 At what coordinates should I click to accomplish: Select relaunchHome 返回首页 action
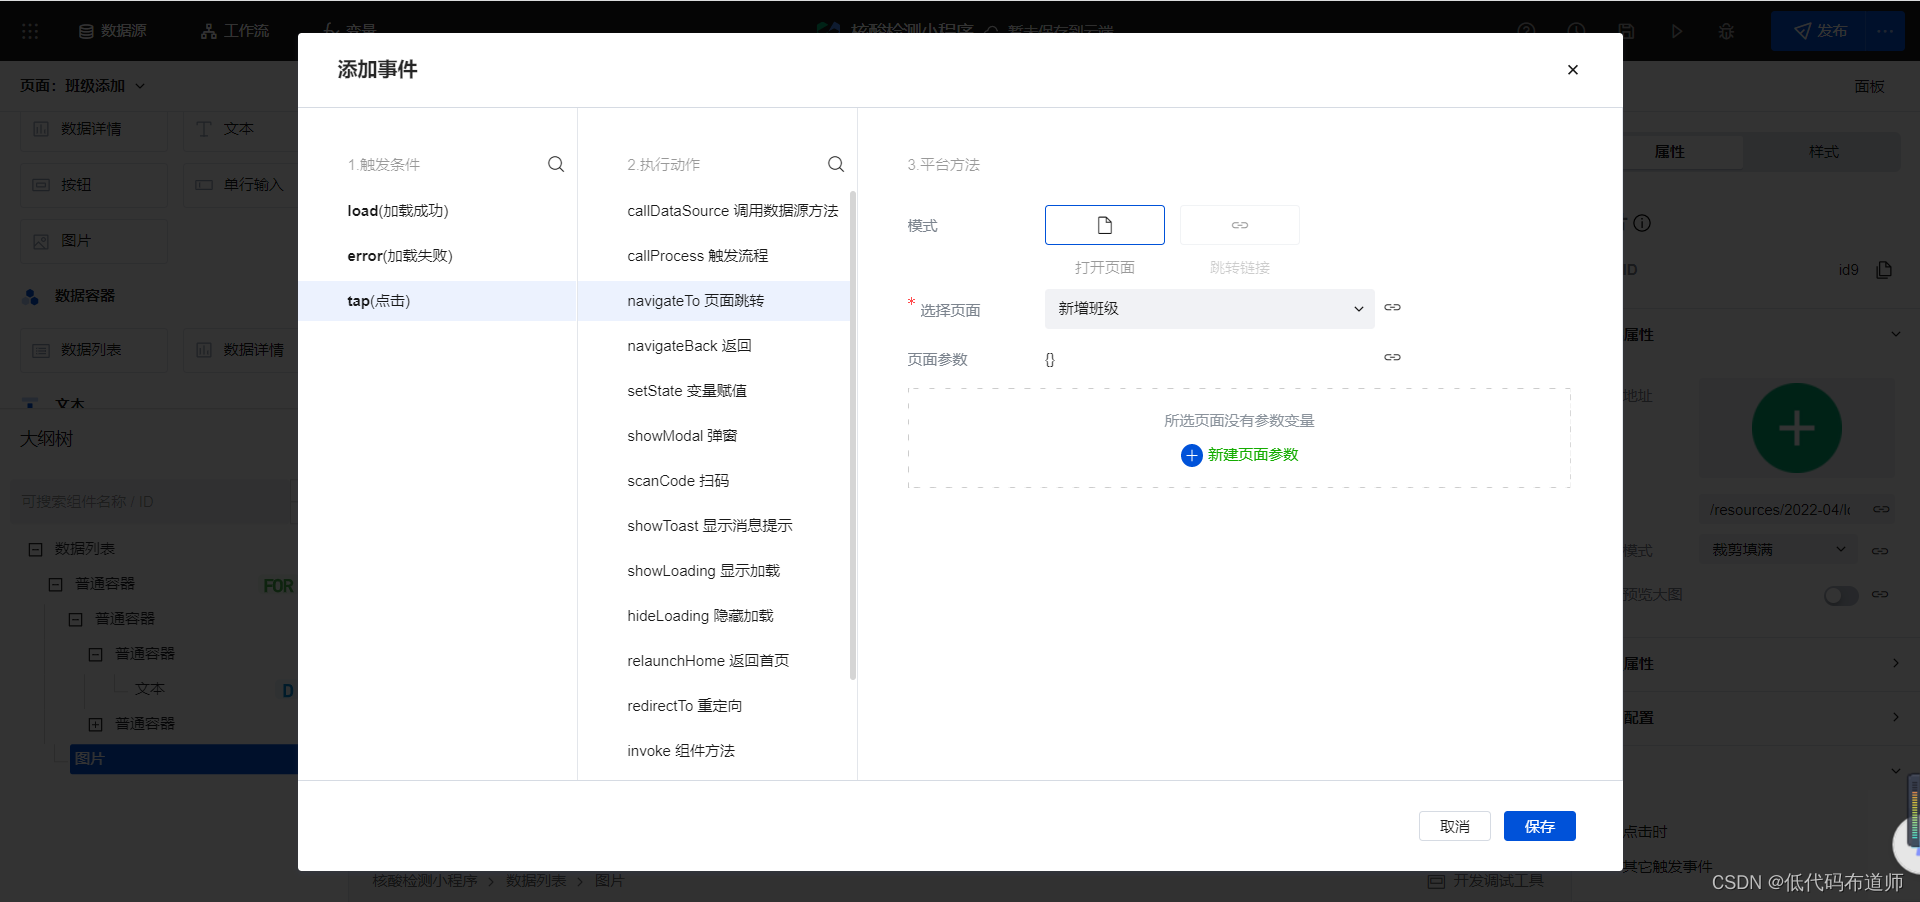tap(714, 661)
